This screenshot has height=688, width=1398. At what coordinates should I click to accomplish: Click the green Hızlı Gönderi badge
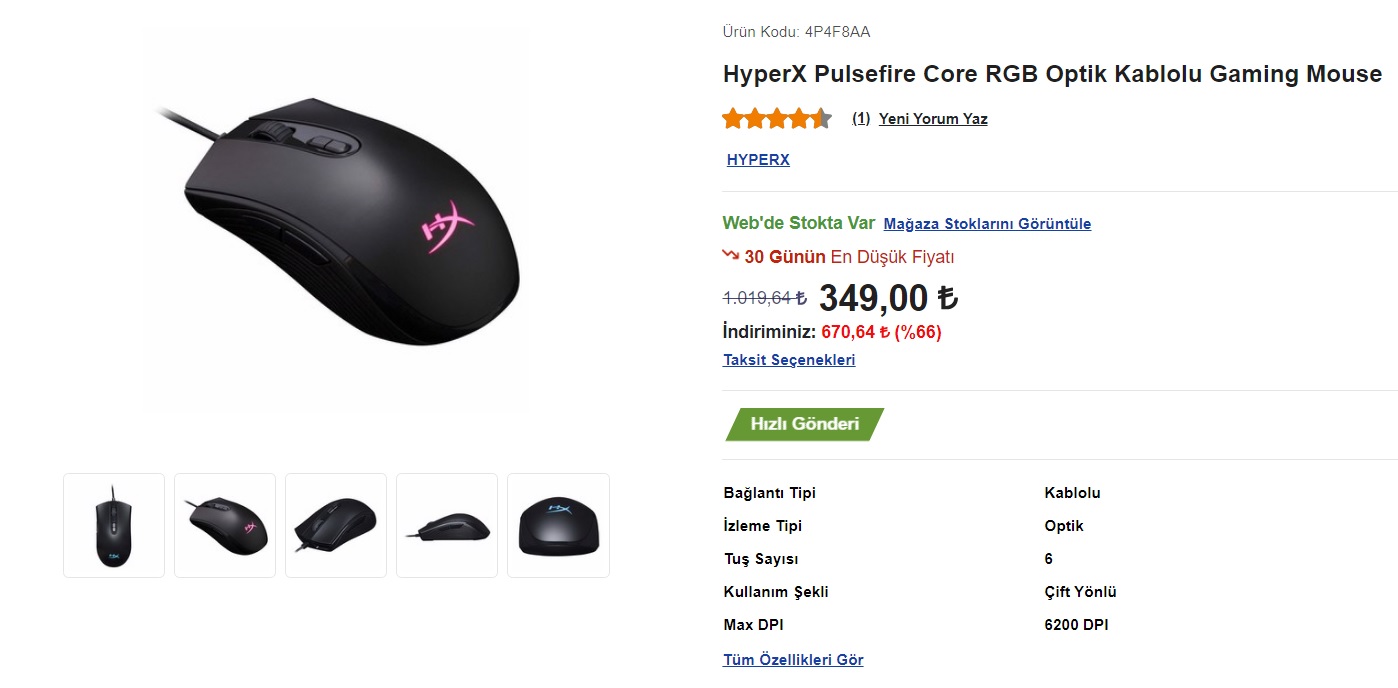click(804, 424)
